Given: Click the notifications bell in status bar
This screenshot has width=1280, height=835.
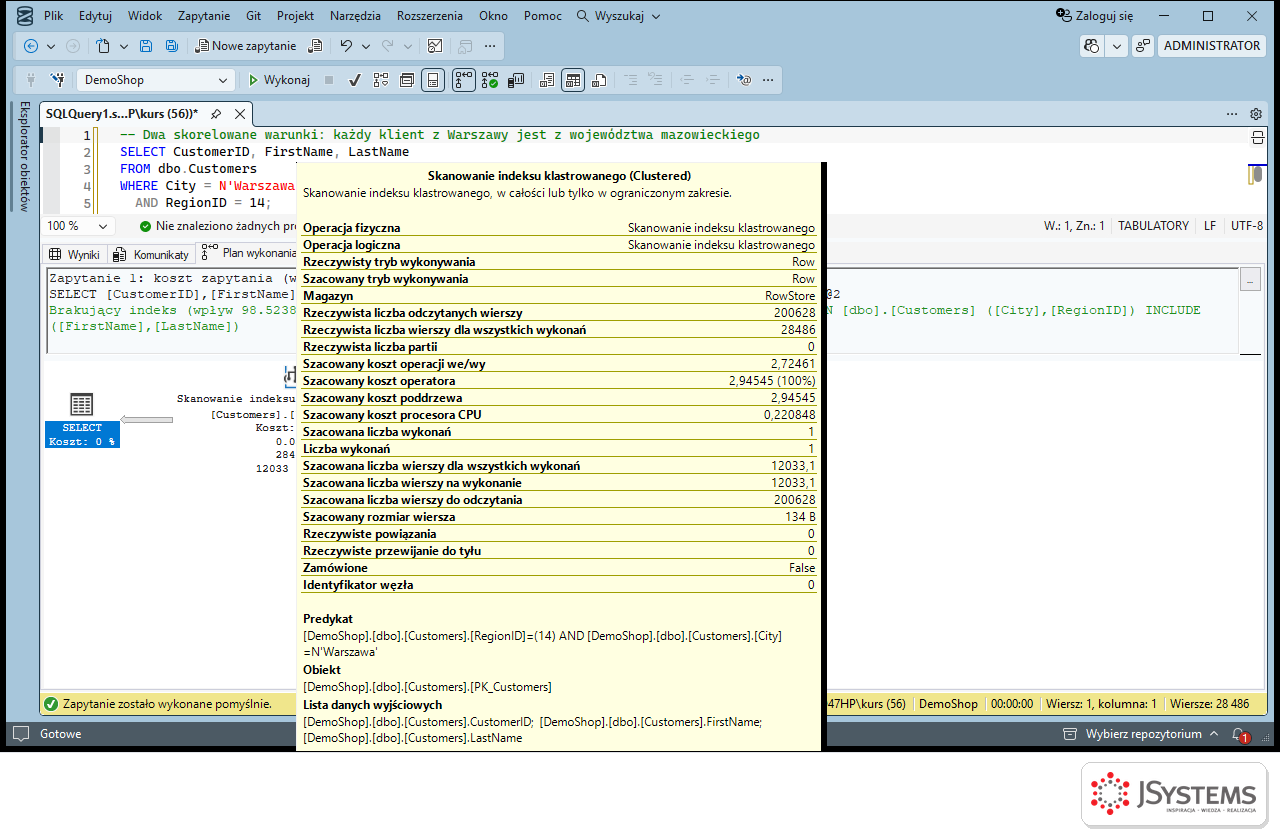Looking at the screenshot, I should [x=1238, y=734].
